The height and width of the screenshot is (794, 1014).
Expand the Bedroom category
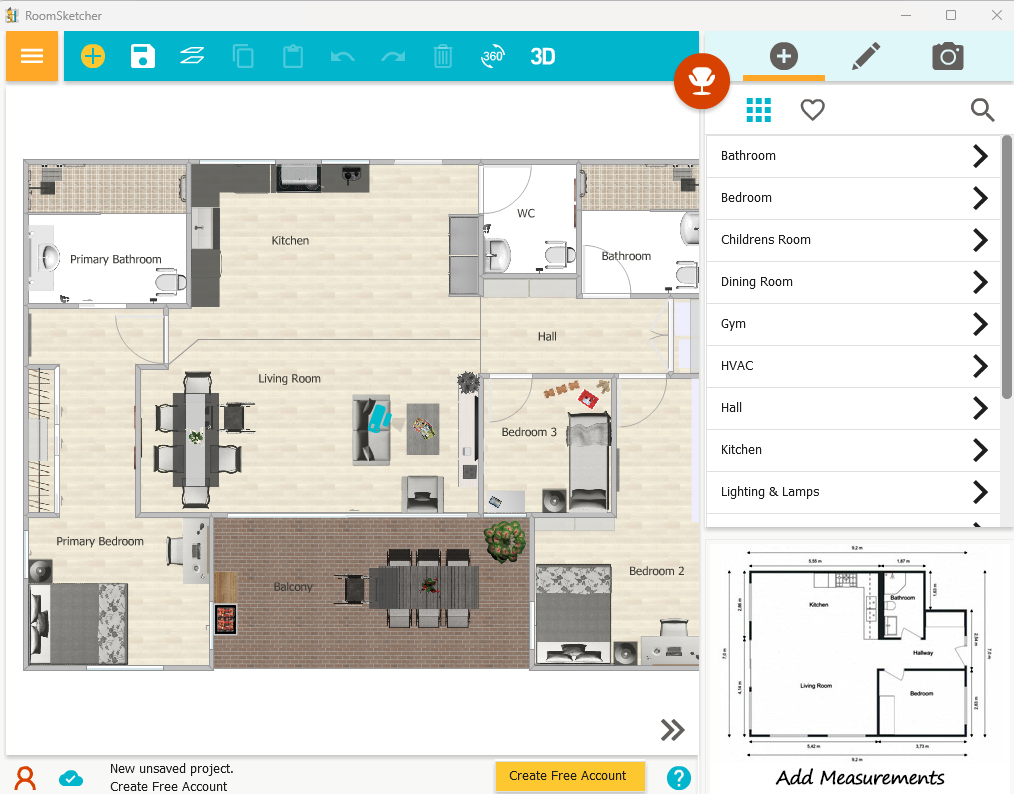click(x=853, y=198)
